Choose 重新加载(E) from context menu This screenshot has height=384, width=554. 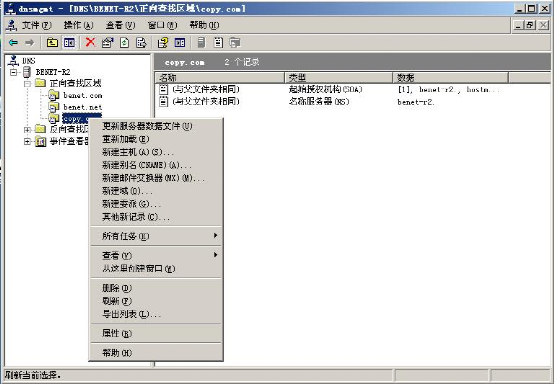point(156,139)
